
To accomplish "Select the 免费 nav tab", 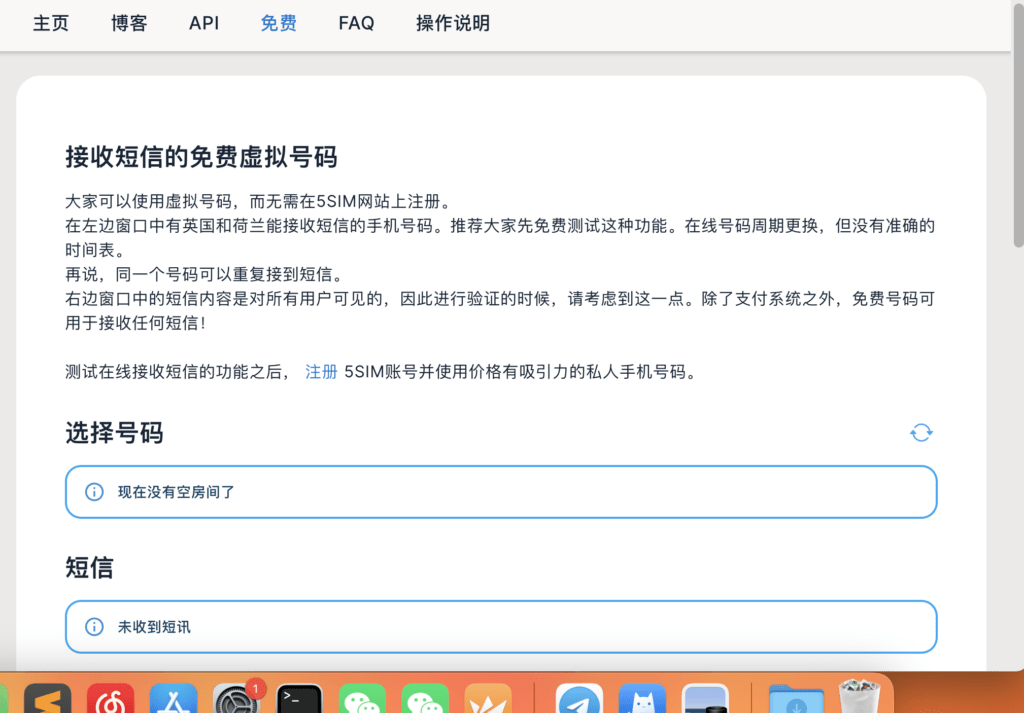I will 279,24.
